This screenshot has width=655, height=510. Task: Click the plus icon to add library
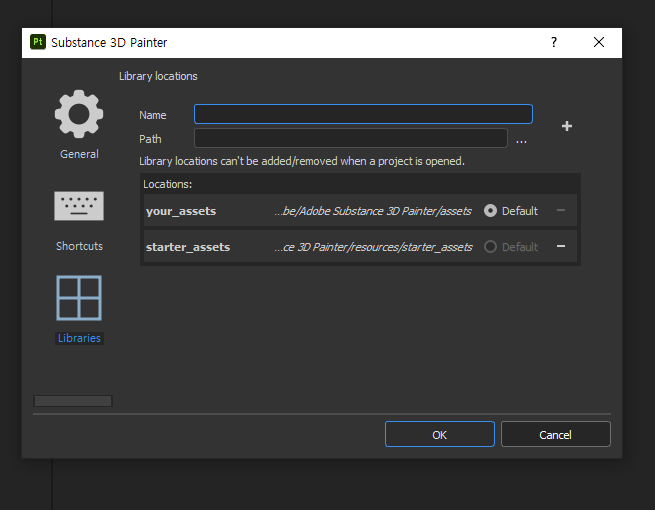pyautogui.click(x=566, y=126)
